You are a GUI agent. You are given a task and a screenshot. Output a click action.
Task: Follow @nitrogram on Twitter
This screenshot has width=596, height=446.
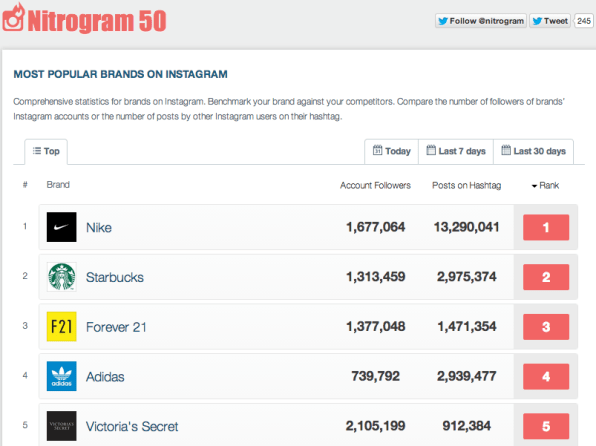tap(480, 21)
